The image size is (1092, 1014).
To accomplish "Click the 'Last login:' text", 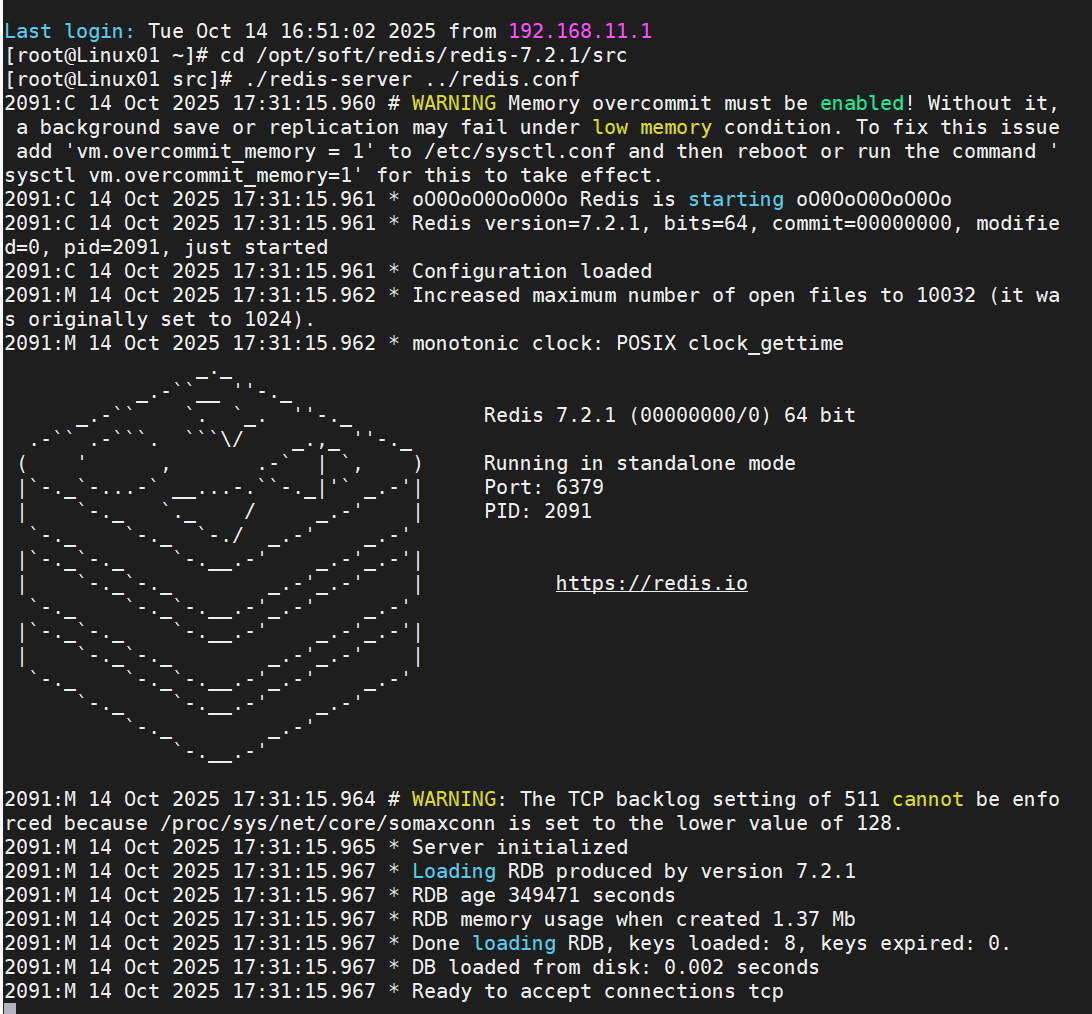I will point(69,31).
